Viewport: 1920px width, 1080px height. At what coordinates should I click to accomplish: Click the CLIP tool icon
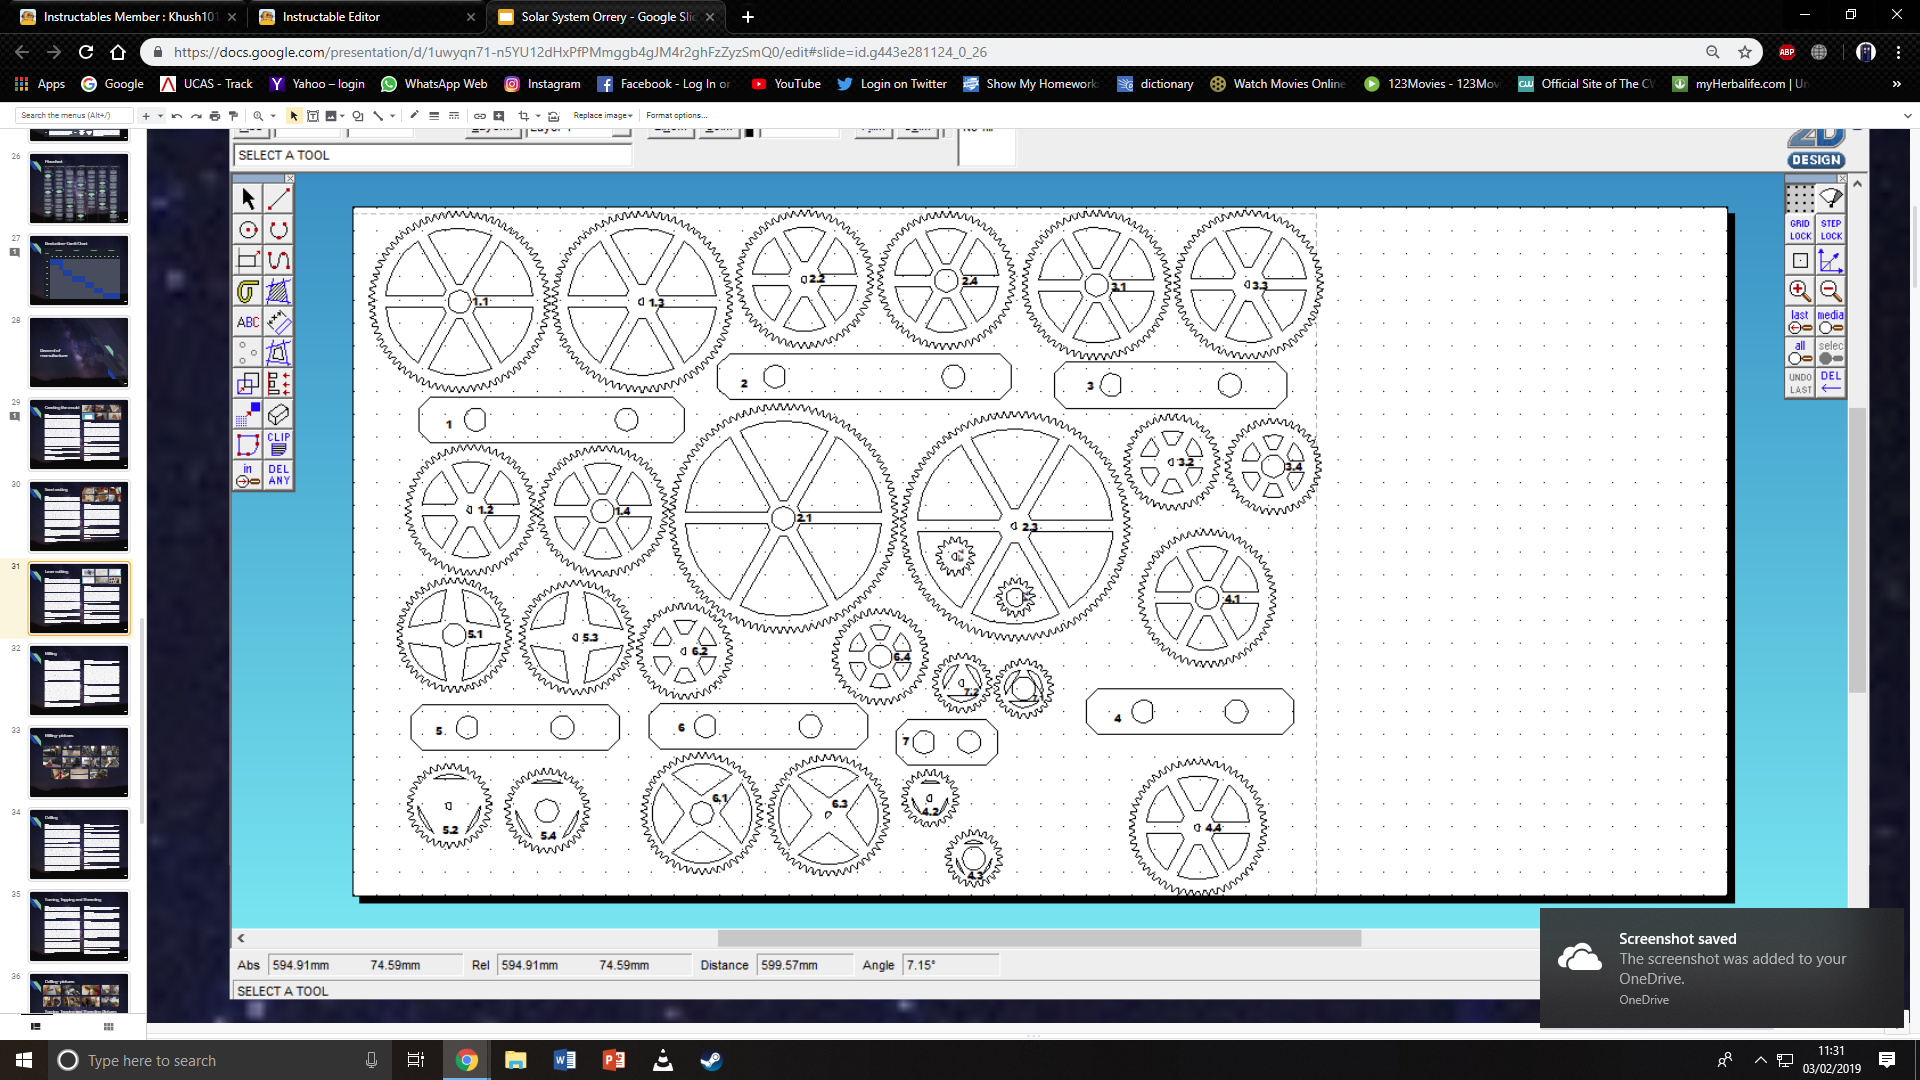[x=278, y=444]
